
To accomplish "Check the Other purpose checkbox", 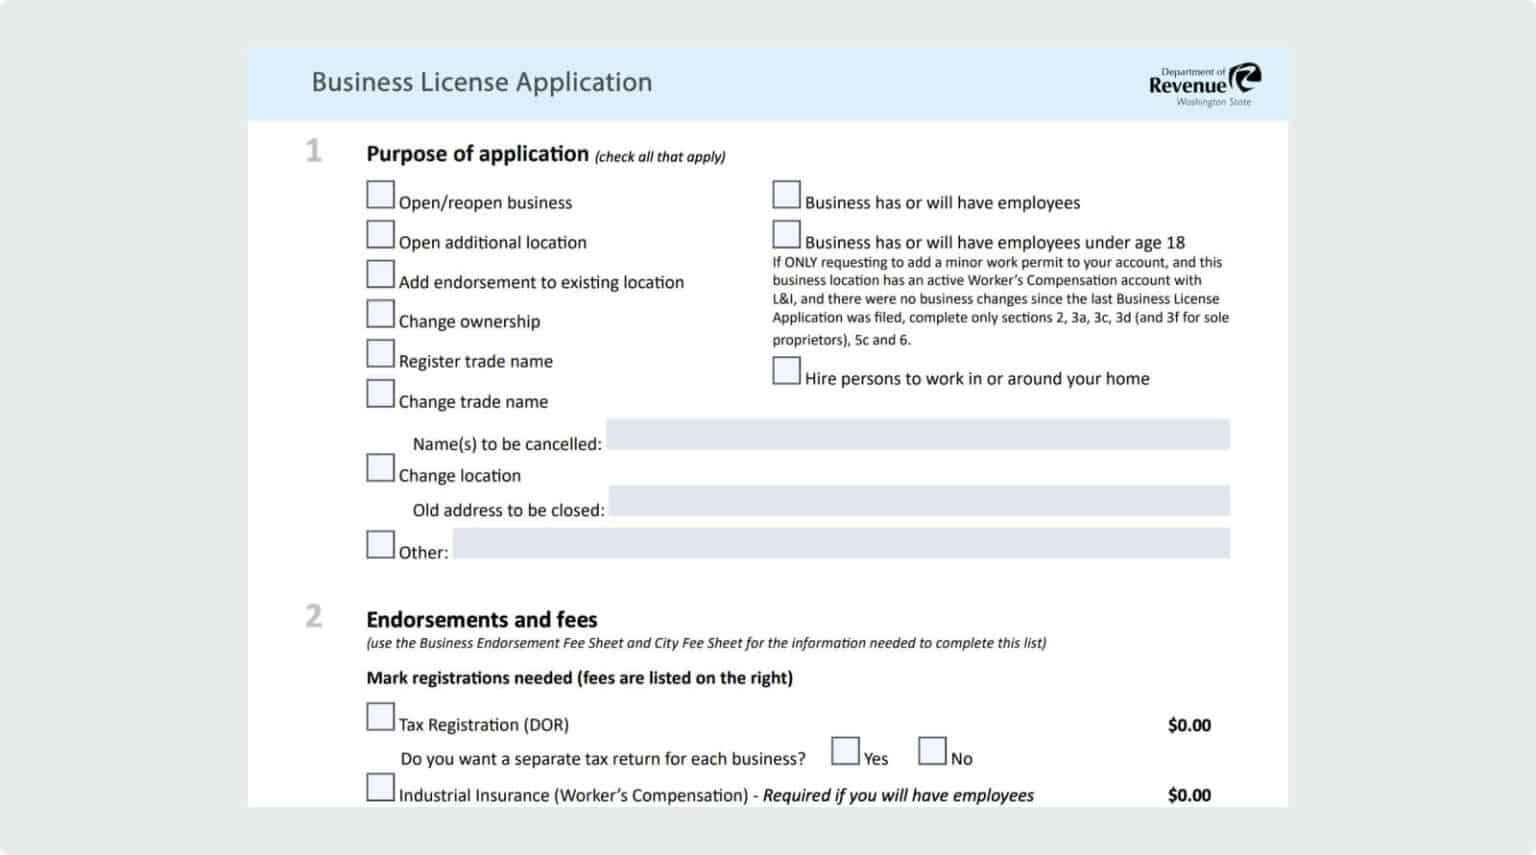I will (x=380, y=543).
